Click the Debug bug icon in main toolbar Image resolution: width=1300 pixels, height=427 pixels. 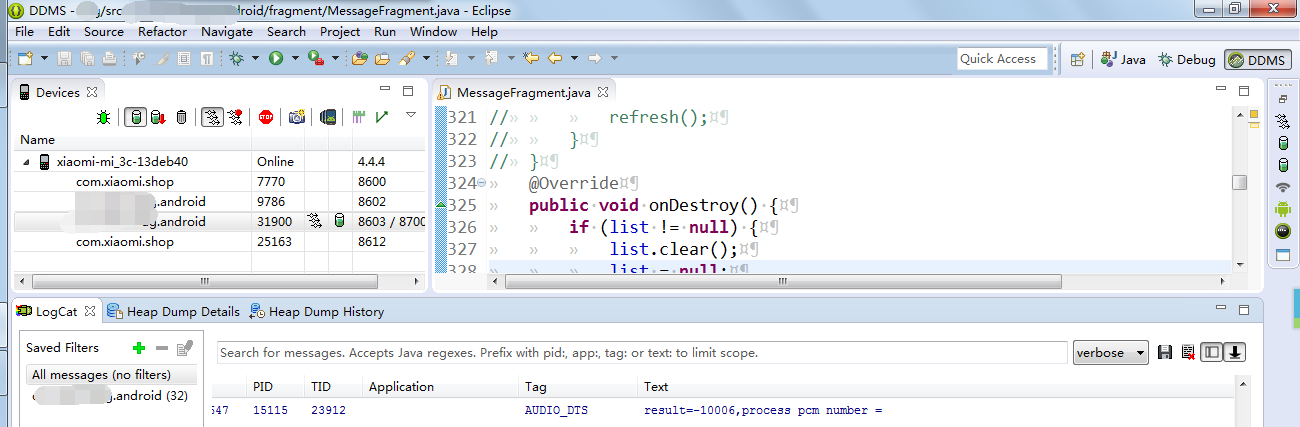pos(236,59)
